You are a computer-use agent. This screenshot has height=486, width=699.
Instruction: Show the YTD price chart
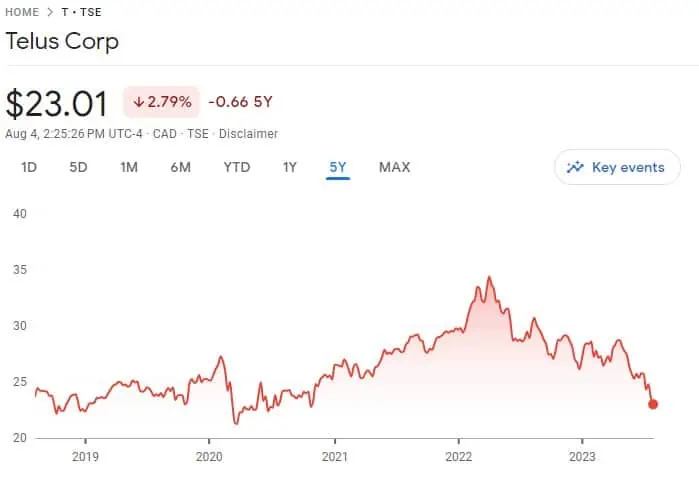point(236,167)
